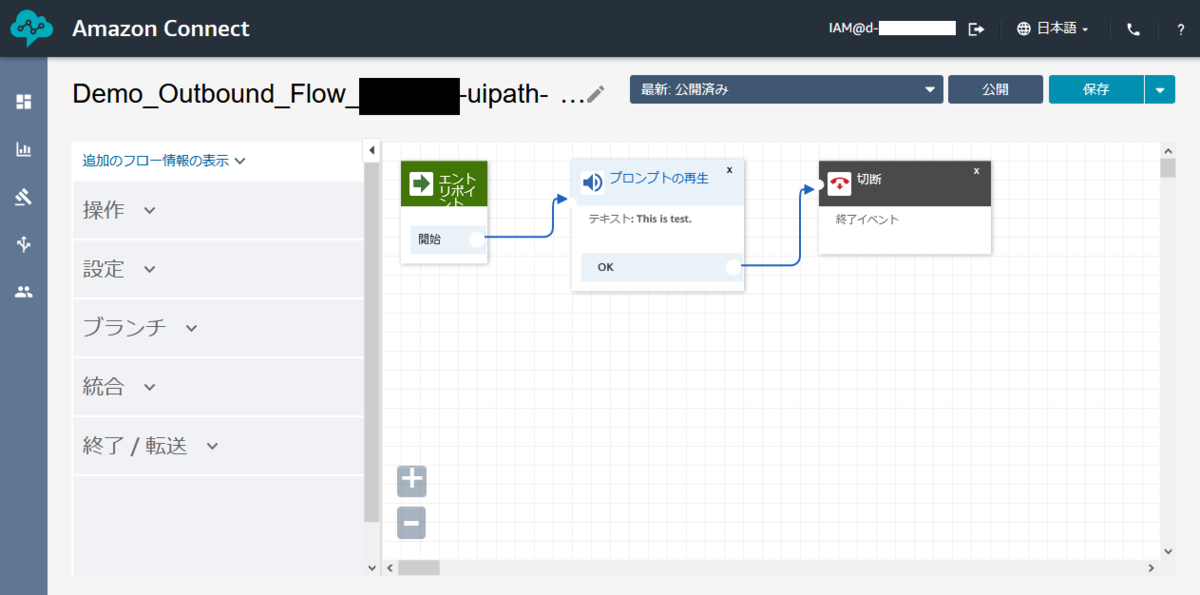Click the logout icon next to IAM user
The height and width of the screenshot is (595, 1200).
tap(976, 29)
